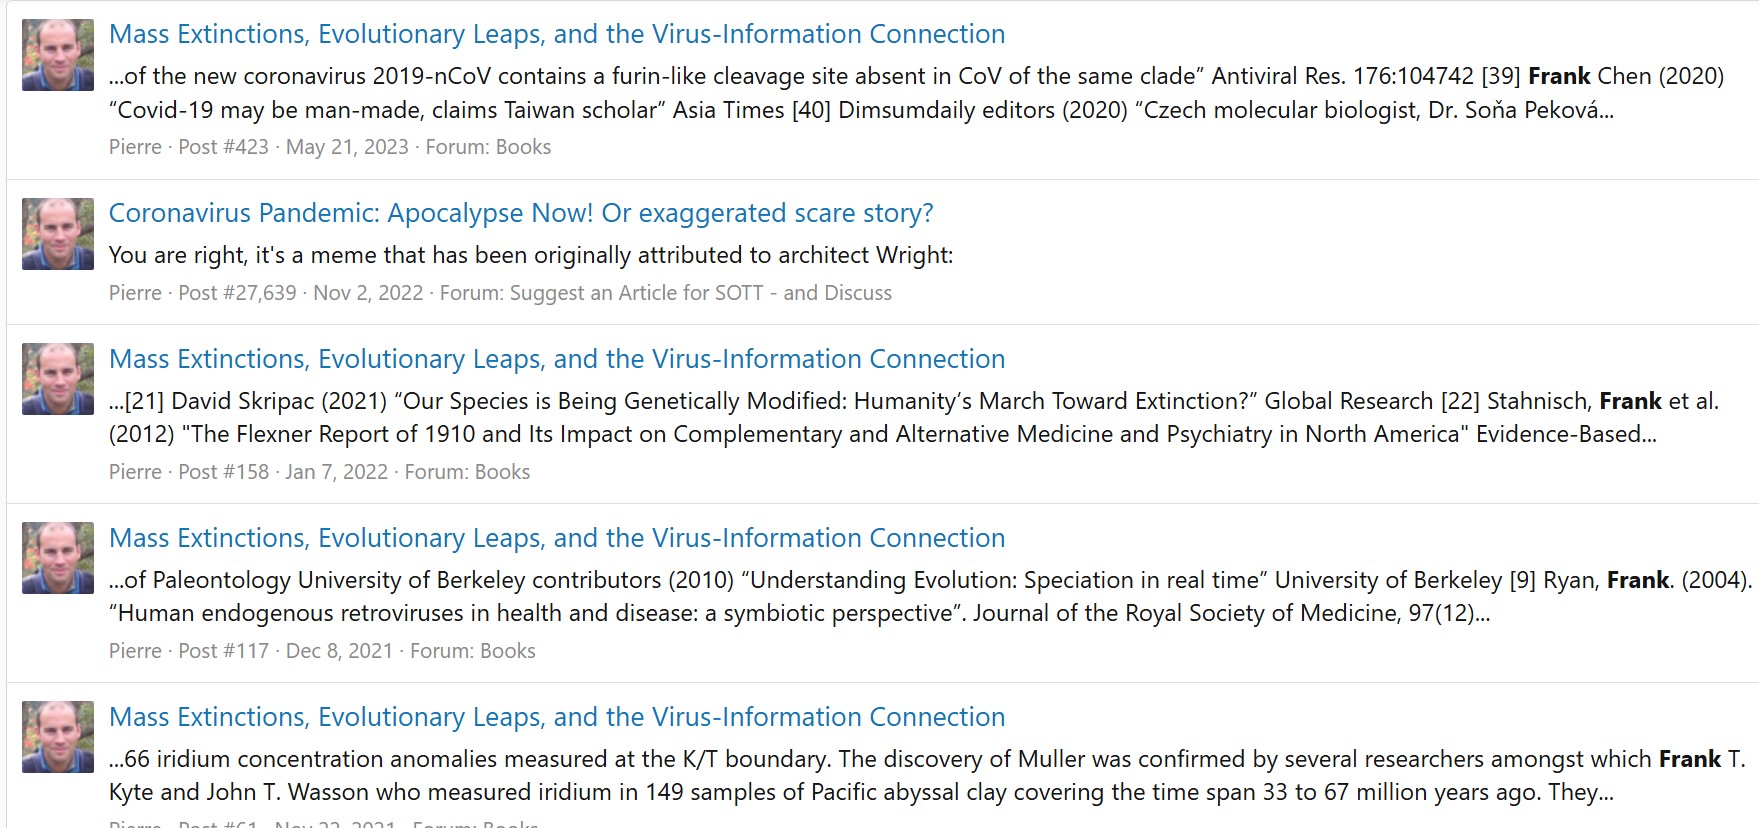Viewport: 1759px width, 828px height.
Task: Click Pierre's avatar beside the Post #423 result
Action: [58, 55]
